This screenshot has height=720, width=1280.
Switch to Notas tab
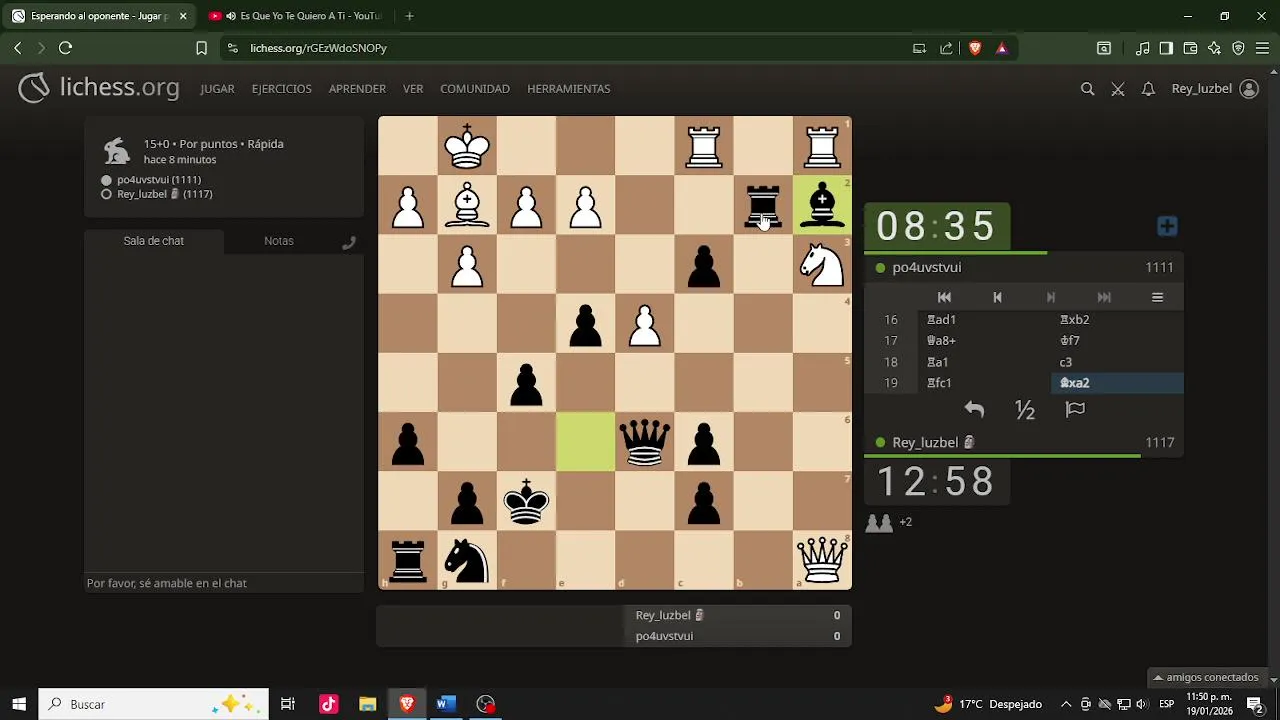point(279,241)
